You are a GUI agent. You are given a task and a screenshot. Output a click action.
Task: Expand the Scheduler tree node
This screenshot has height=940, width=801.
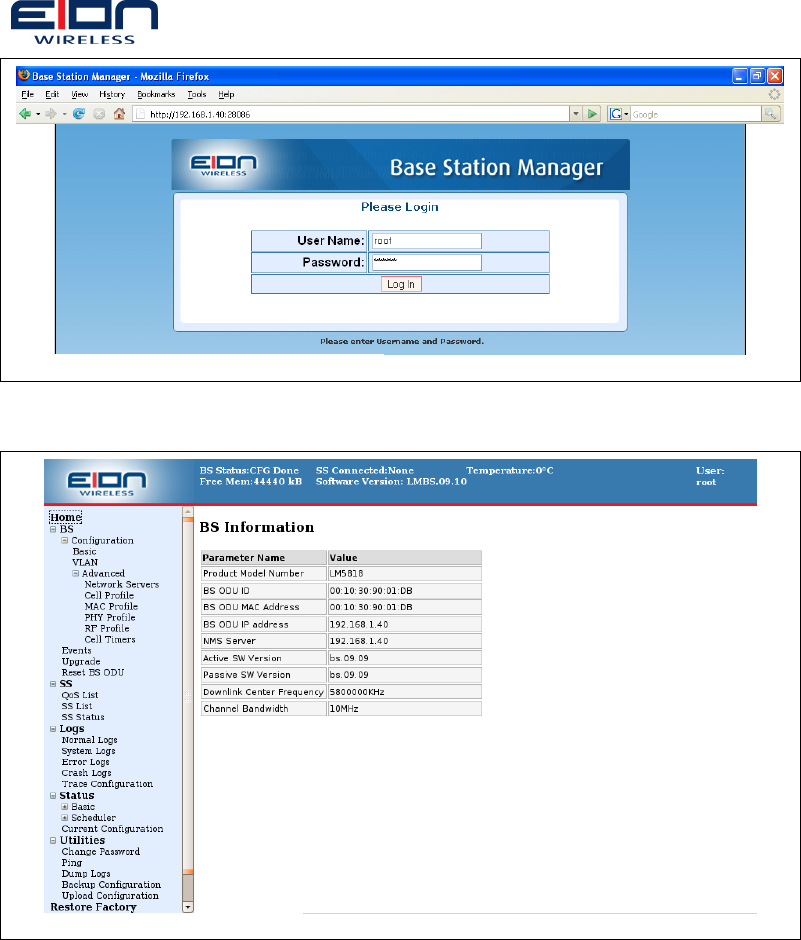[x=65, y=818]
